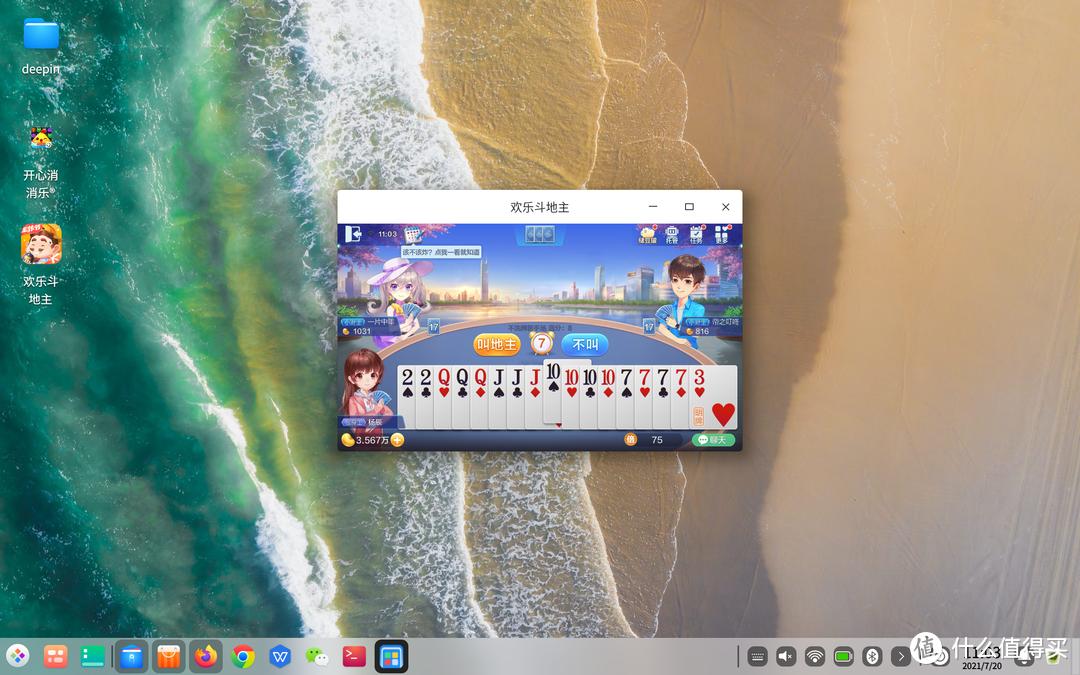
Task: Exit the game room via door icon
Action: point(353,233)
